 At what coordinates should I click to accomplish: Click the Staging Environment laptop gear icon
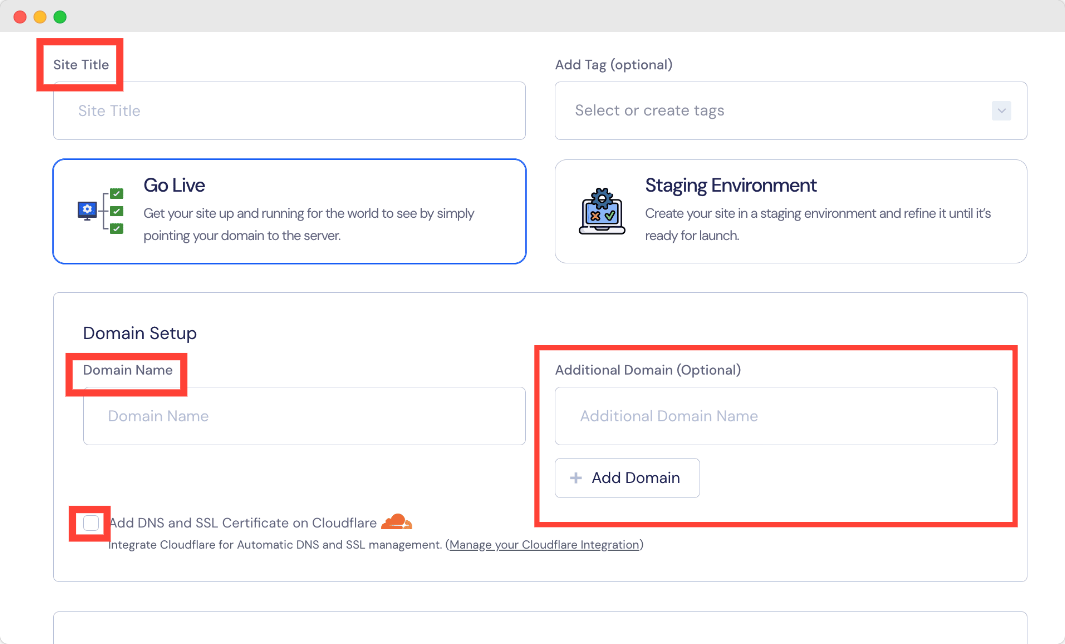(602, 211)
